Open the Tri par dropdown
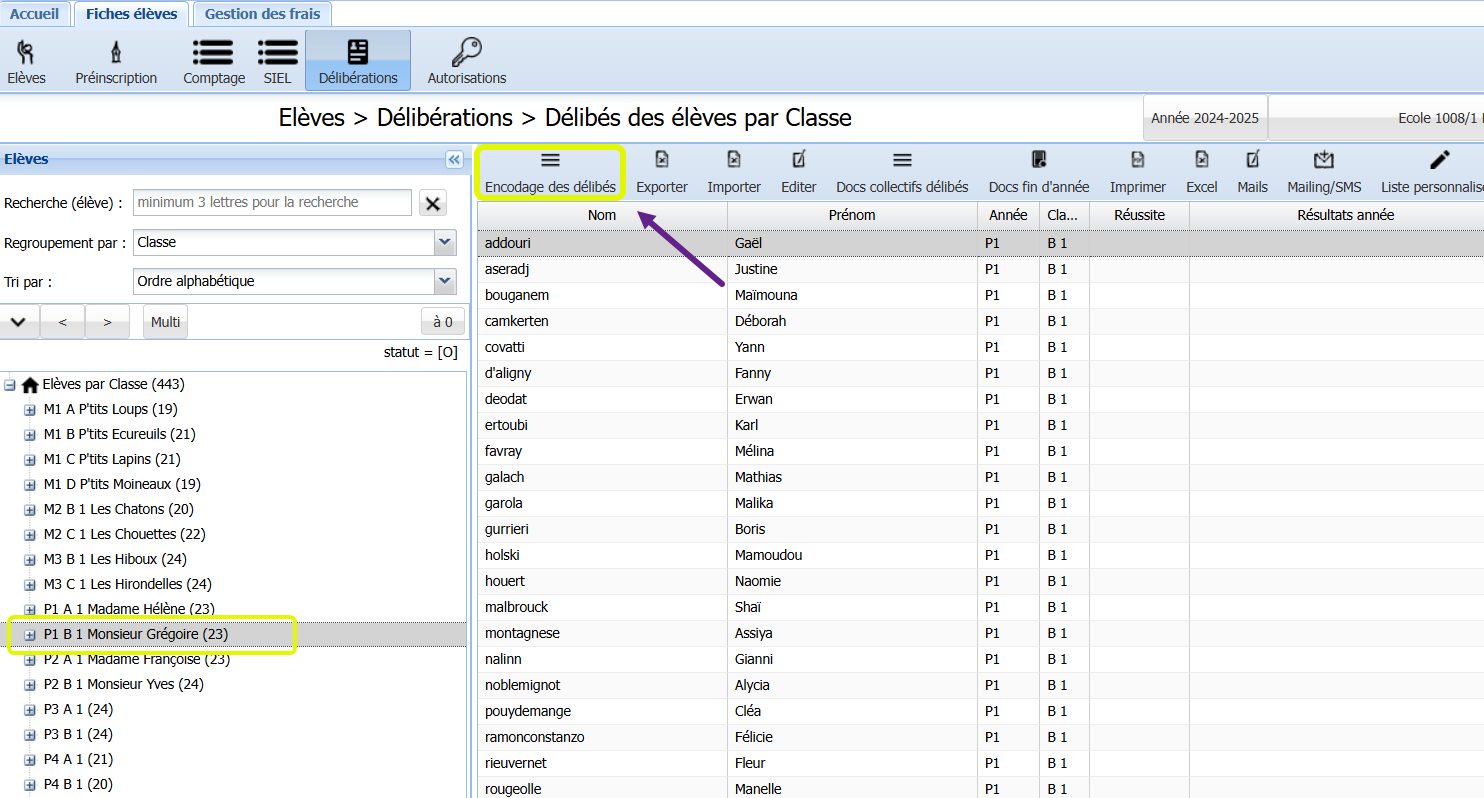 tap(446, 281)
